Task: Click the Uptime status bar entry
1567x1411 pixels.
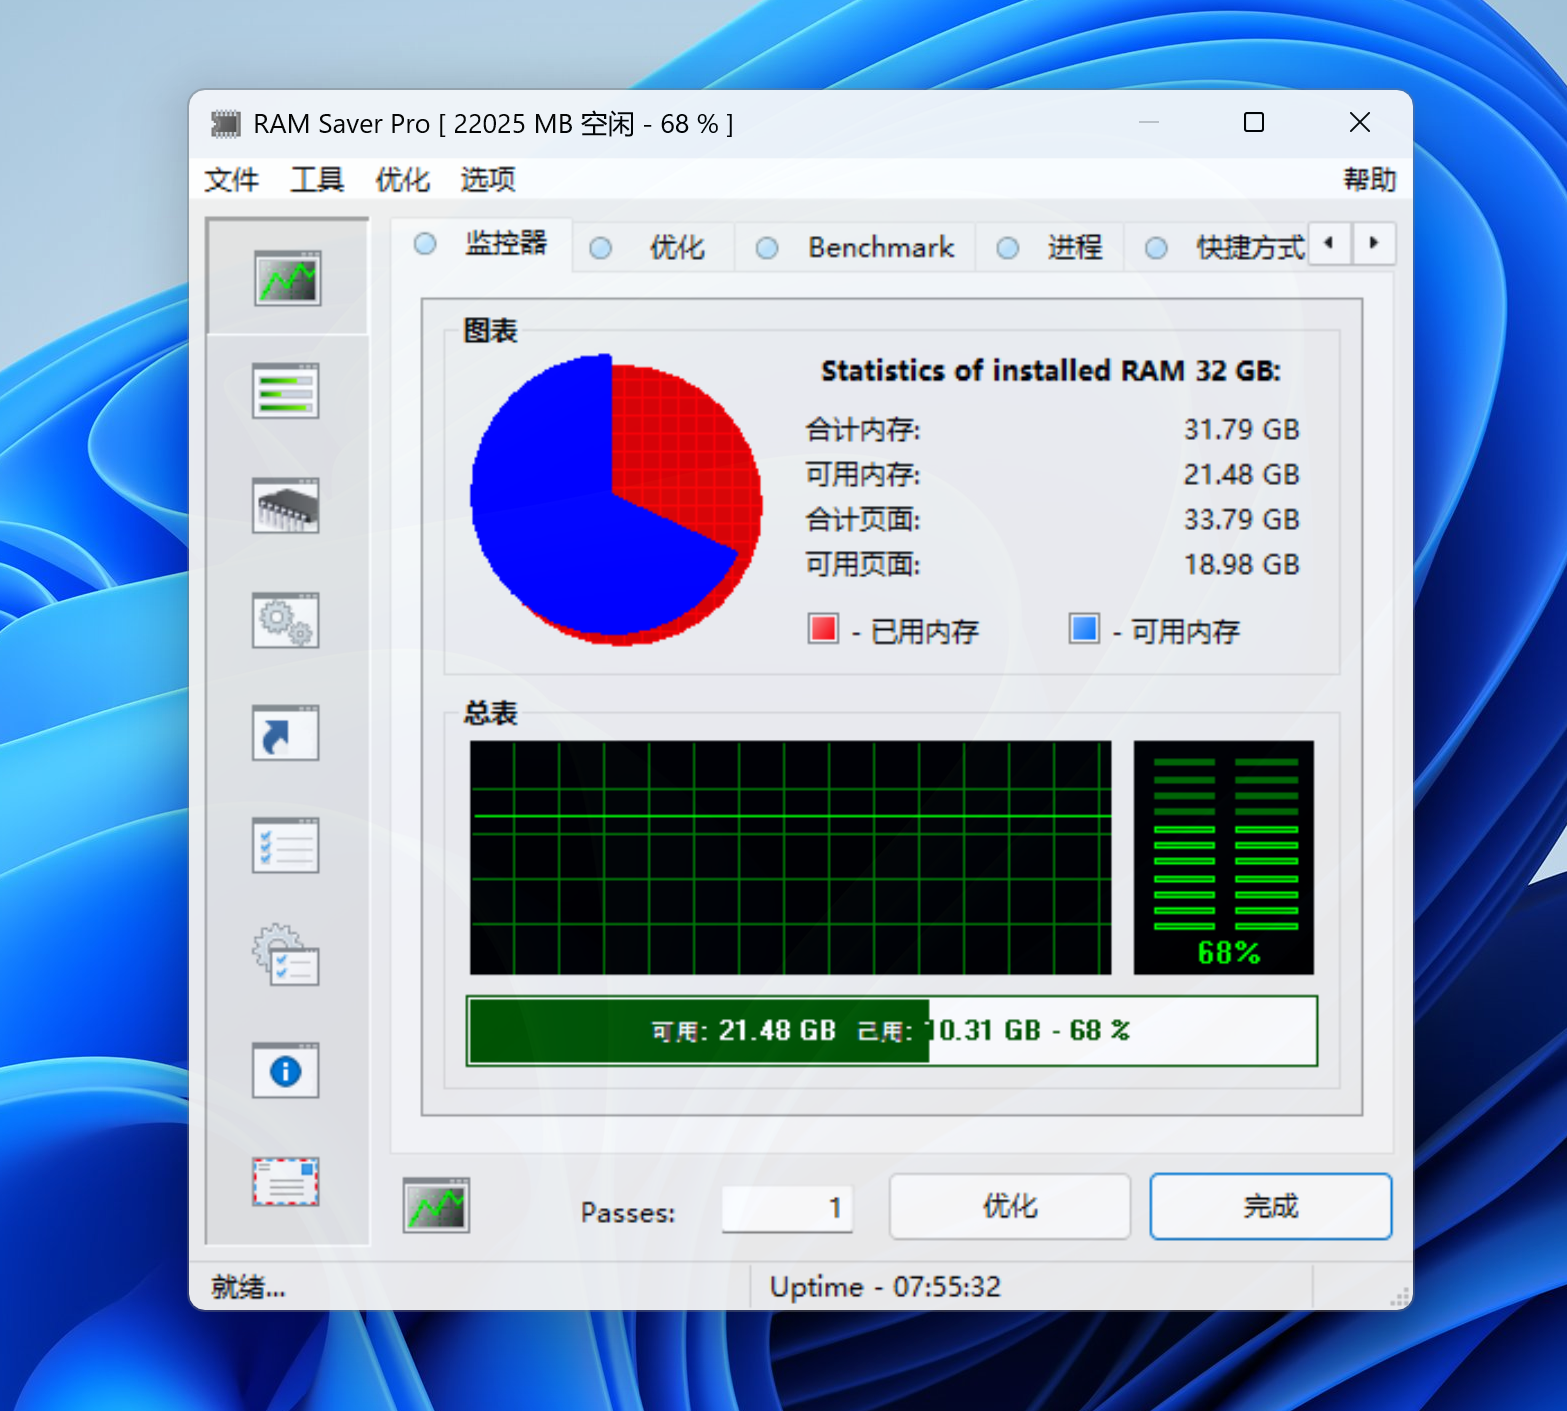Action: tap(885, 1287)
